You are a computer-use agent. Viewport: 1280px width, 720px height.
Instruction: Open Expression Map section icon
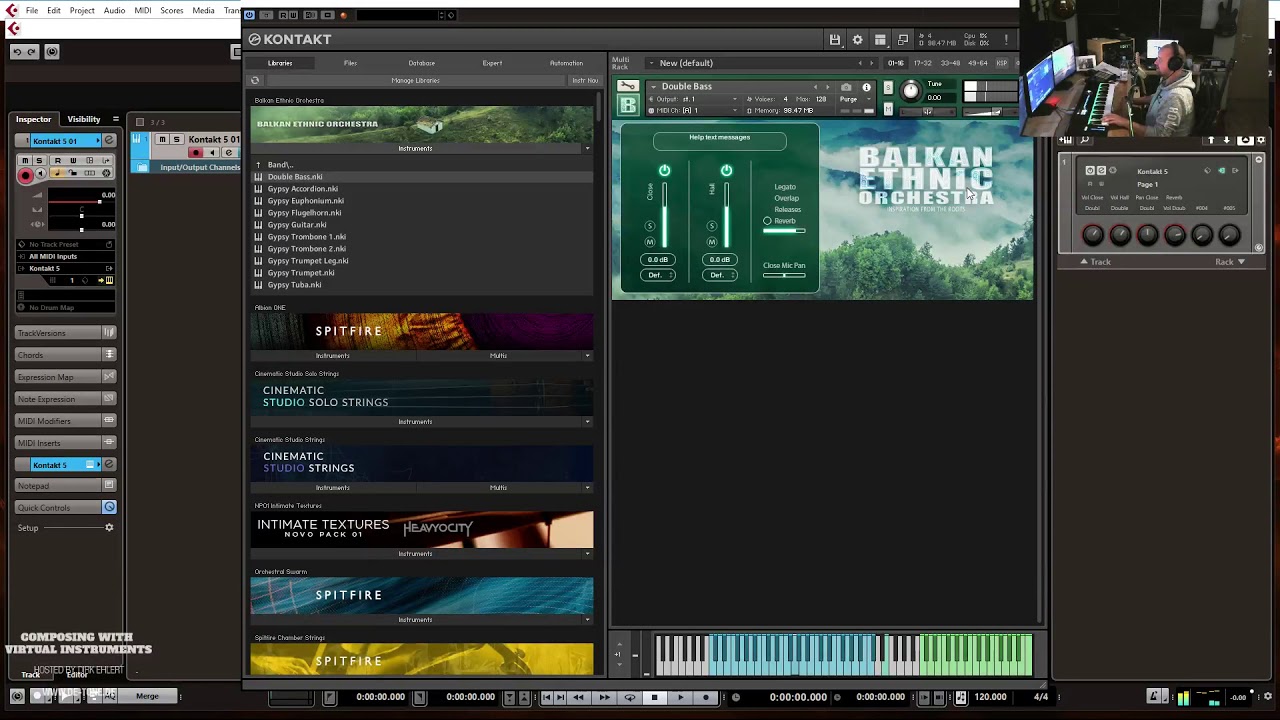(x=109, y=377)
